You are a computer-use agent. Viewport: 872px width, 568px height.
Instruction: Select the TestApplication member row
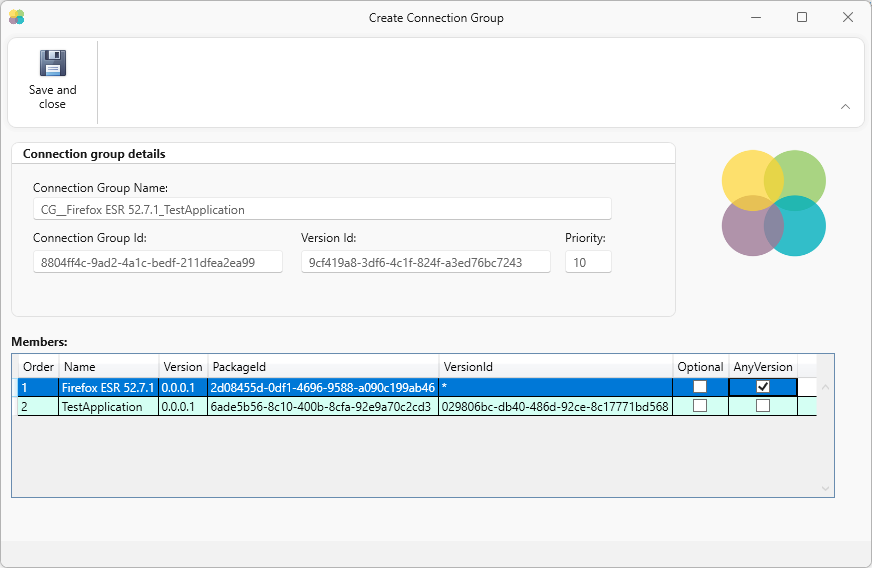[x=102, y=407]
